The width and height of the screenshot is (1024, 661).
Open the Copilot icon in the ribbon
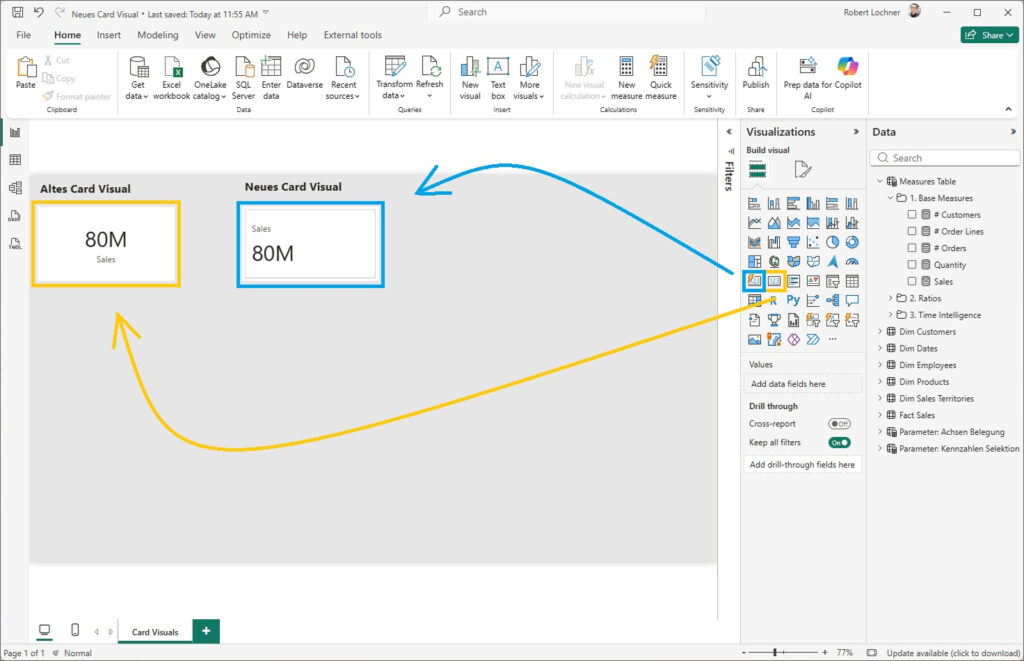pos(848,68)
